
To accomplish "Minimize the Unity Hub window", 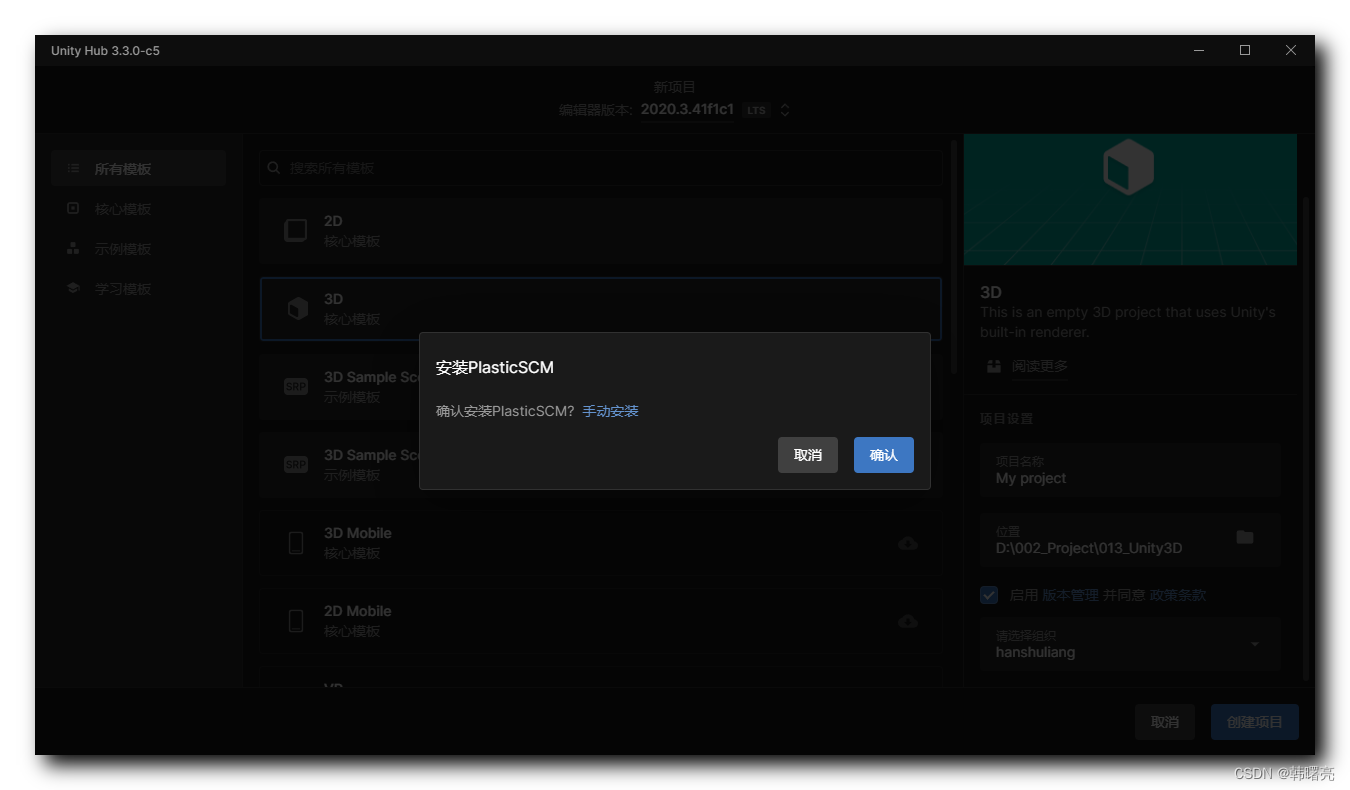I will pyautogui.click(x=1199, y=50).
